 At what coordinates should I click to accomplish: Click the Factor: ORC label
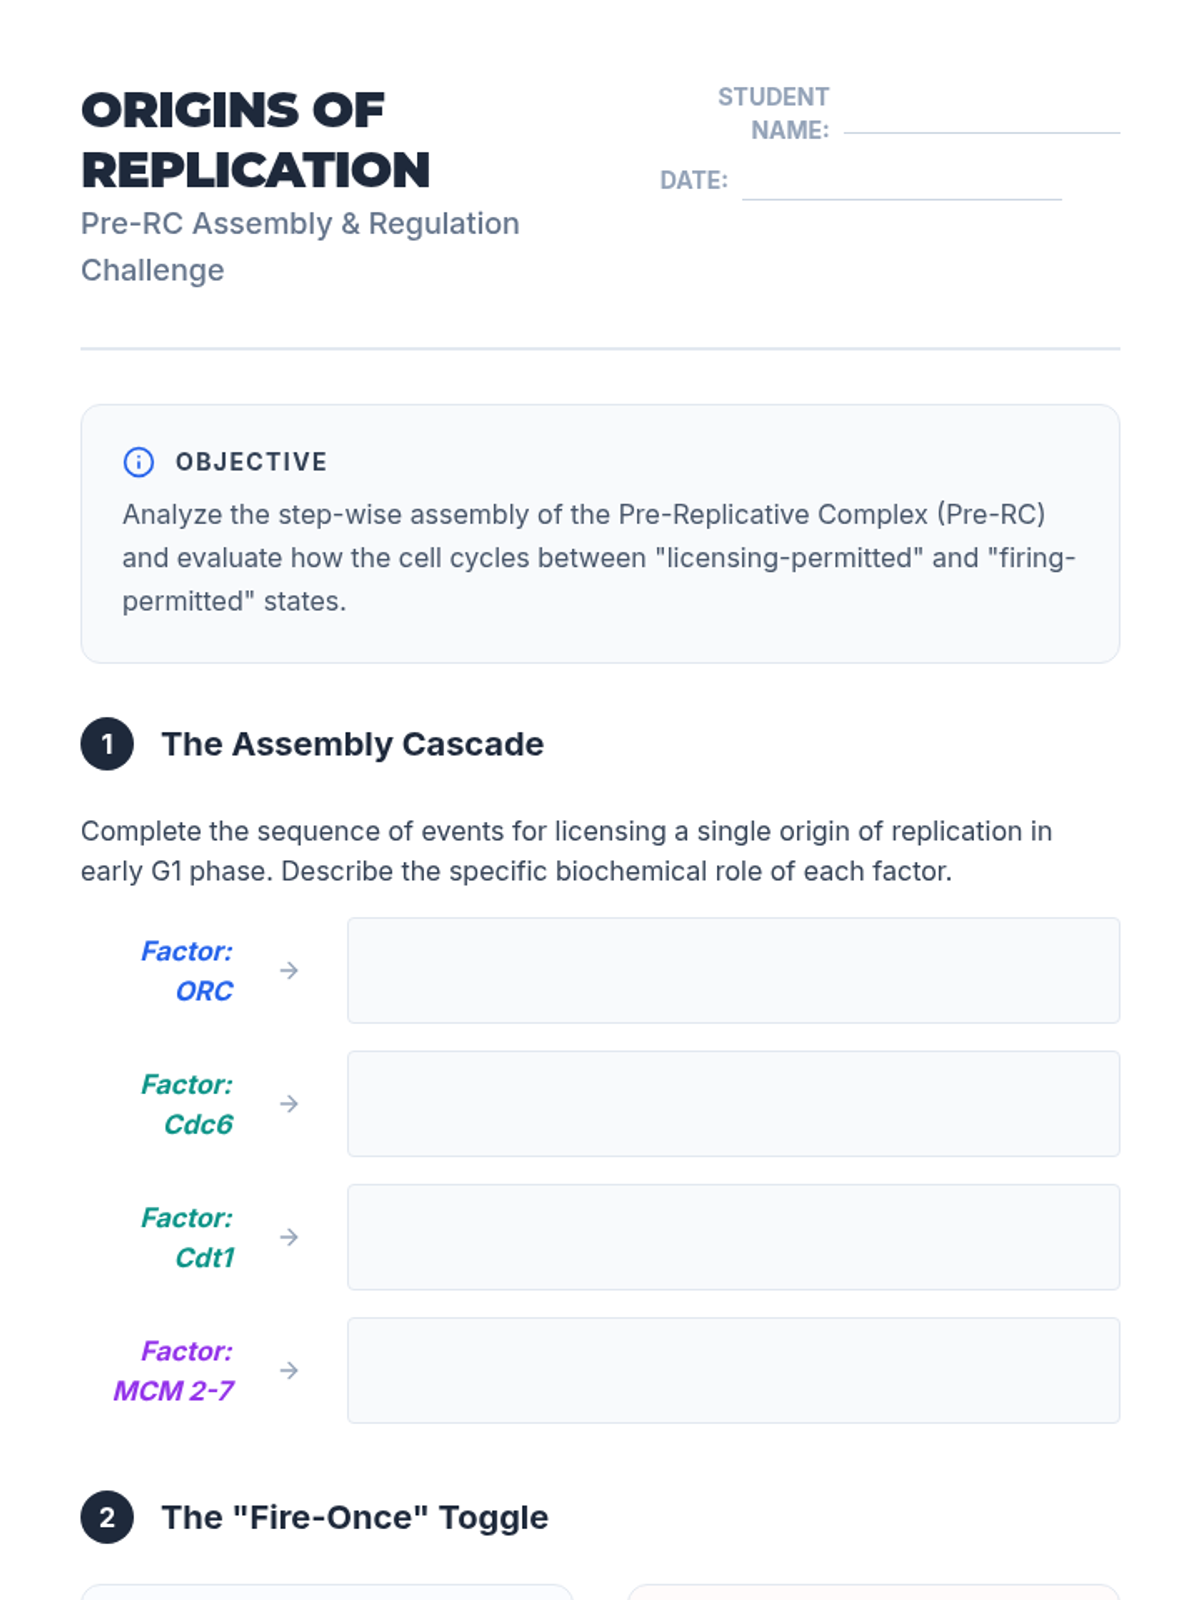click(x=187, y=971)
